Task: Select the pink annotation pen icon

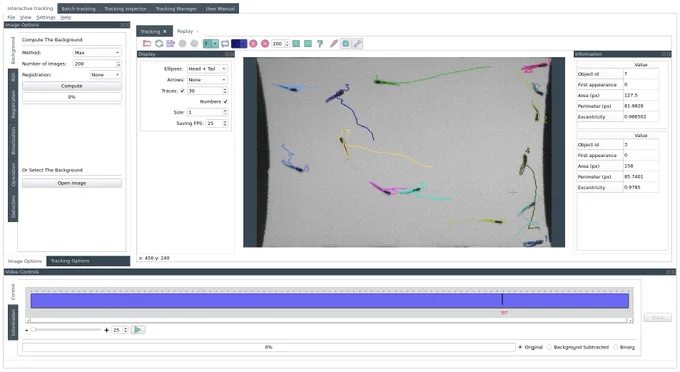Action: click(x=333, y=43)
